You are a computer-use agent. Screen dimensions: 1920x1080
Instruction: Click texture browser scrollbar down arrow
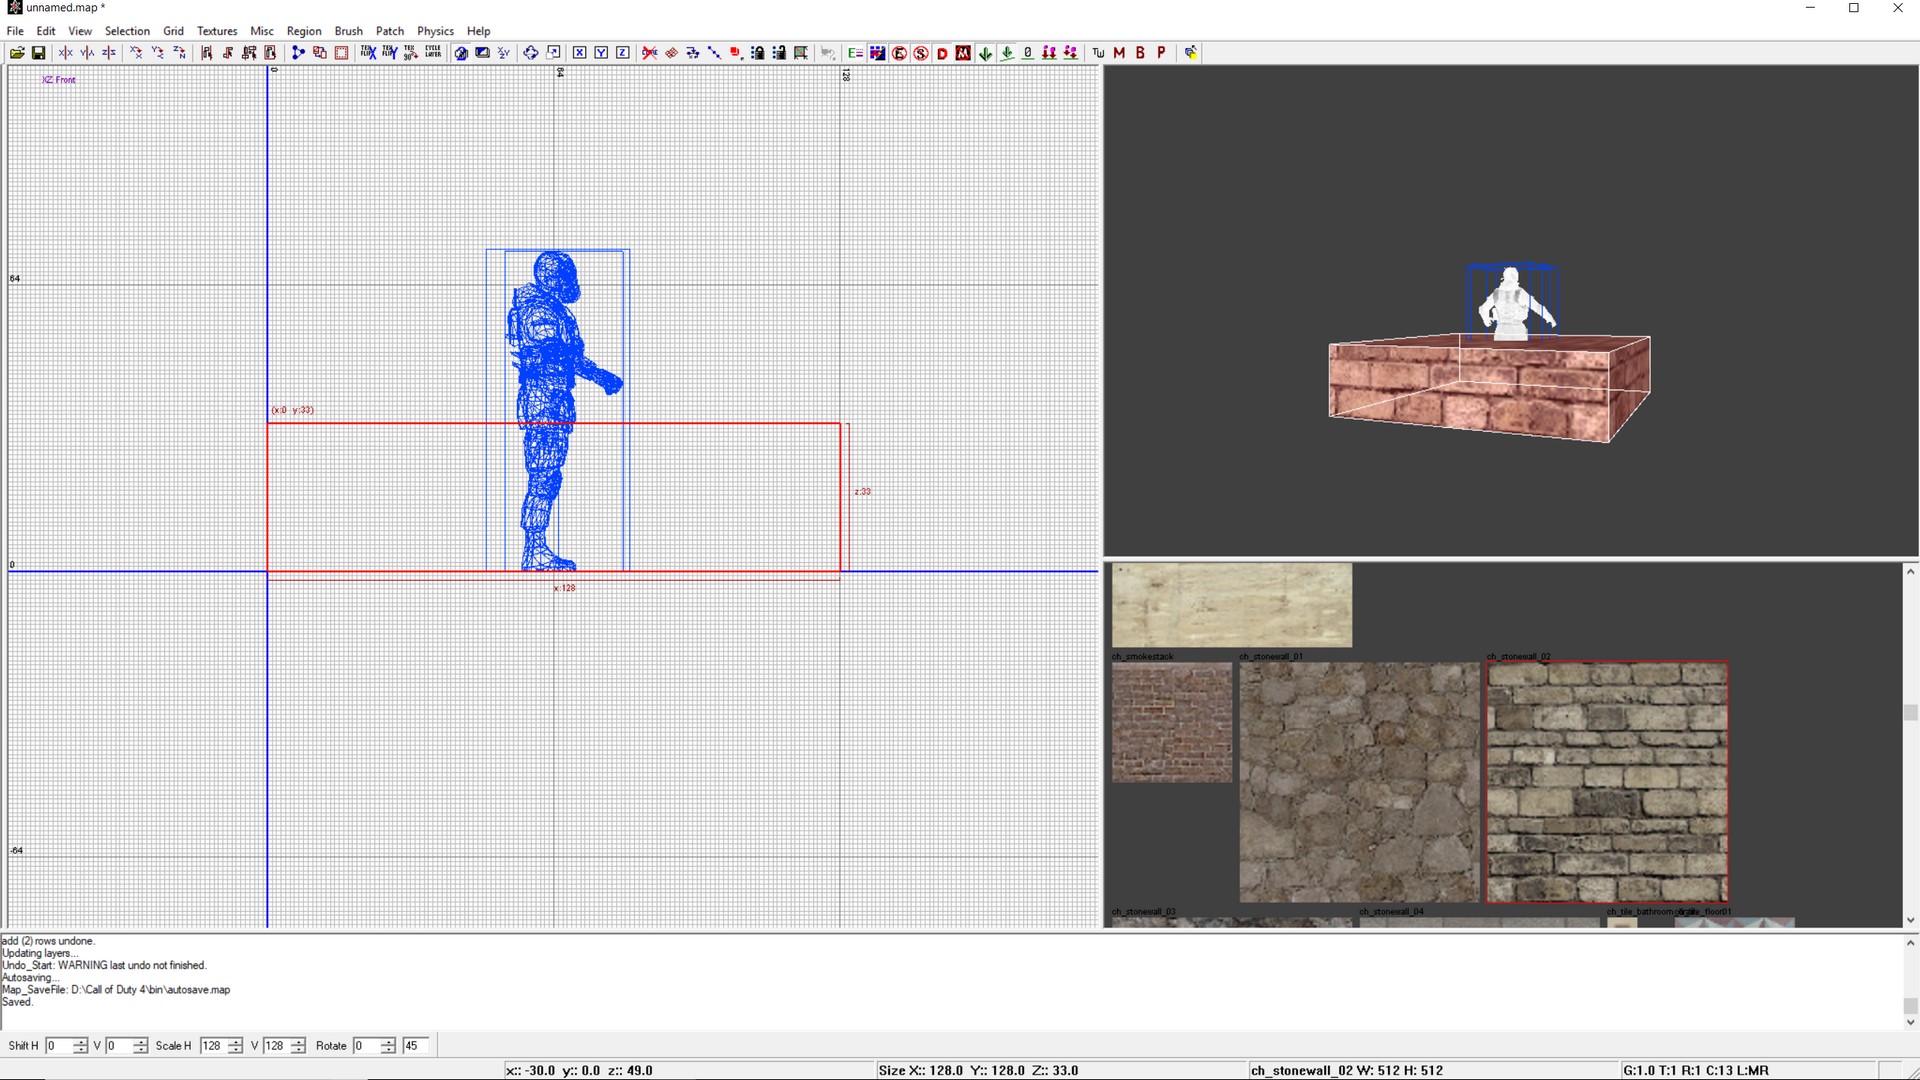(1910, 920)
